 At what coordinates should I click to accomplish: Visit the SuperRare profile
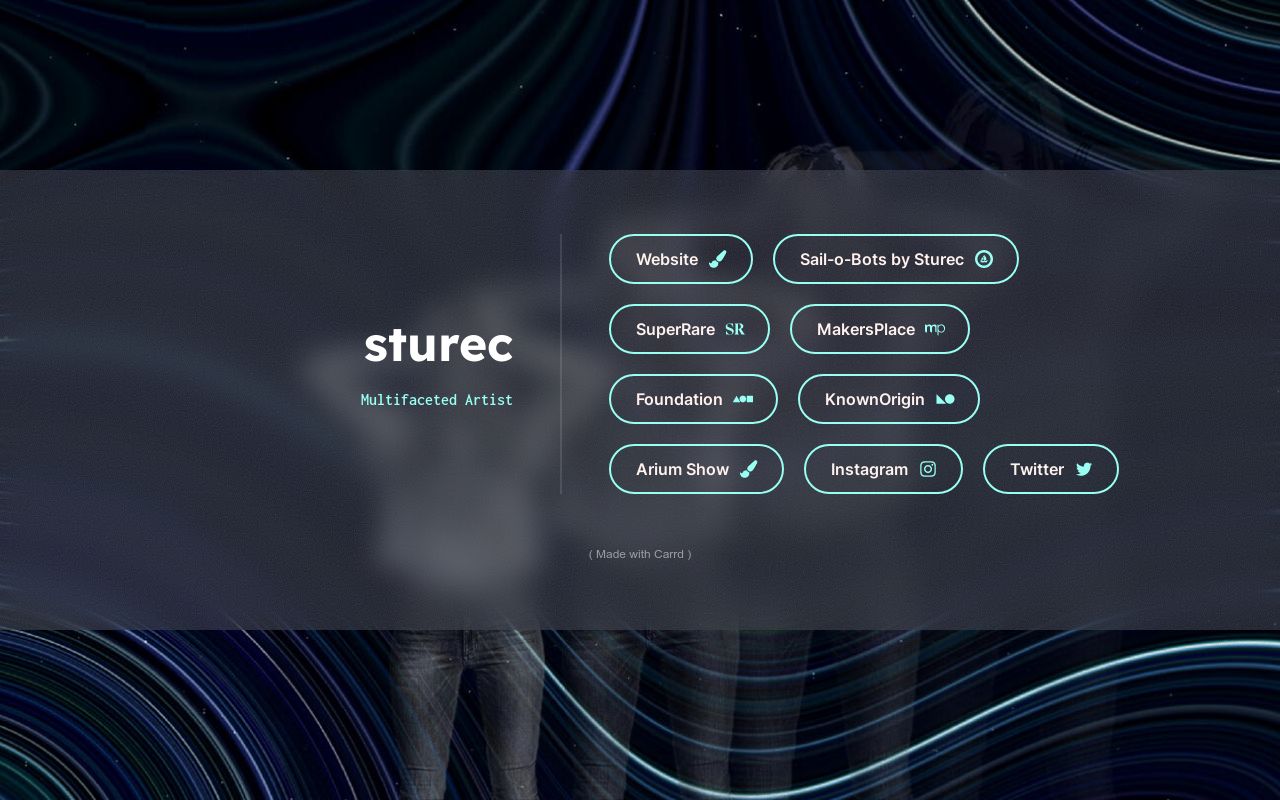click(689, 329)
